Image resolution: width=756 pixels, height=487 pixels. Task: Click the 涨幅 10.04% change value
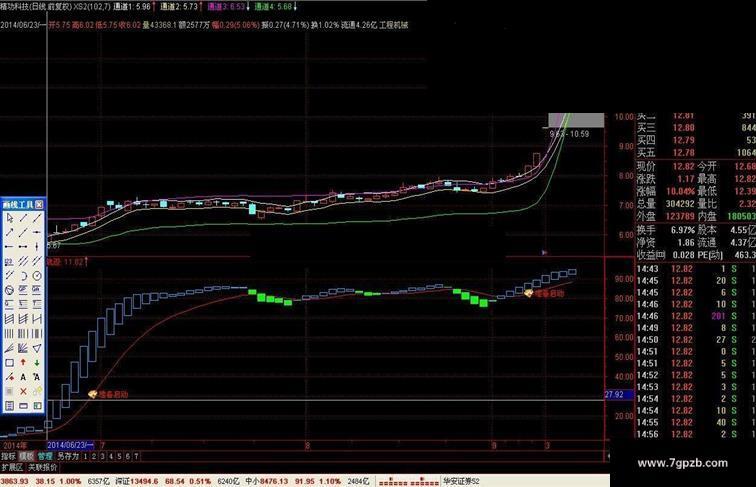pyautogui.click(x=680, y=191)
